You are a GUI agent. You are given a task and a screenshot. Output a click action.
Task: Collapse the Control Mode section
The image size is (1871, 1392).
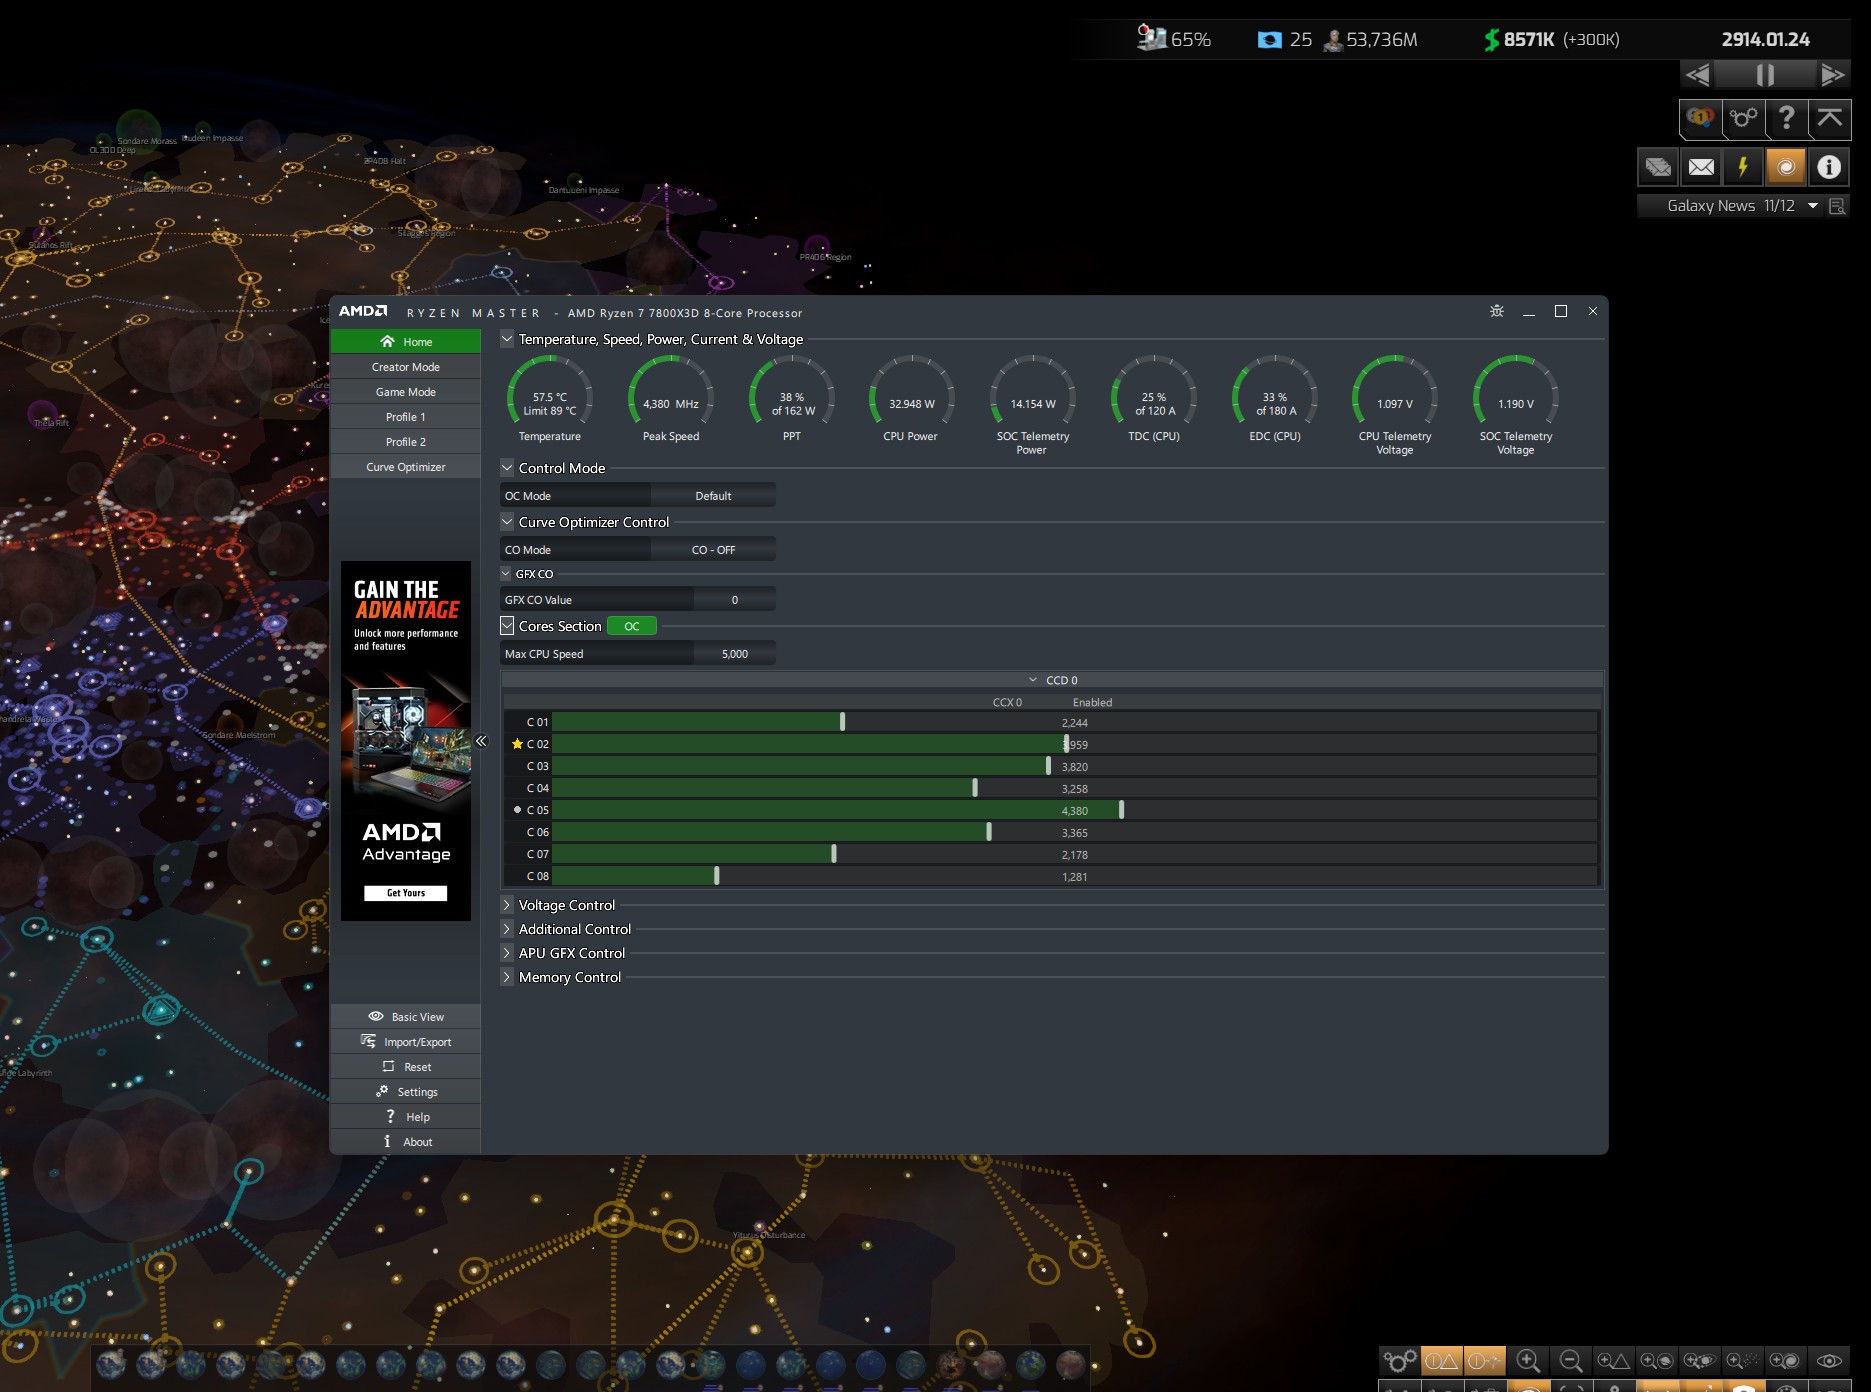point(507,467)
